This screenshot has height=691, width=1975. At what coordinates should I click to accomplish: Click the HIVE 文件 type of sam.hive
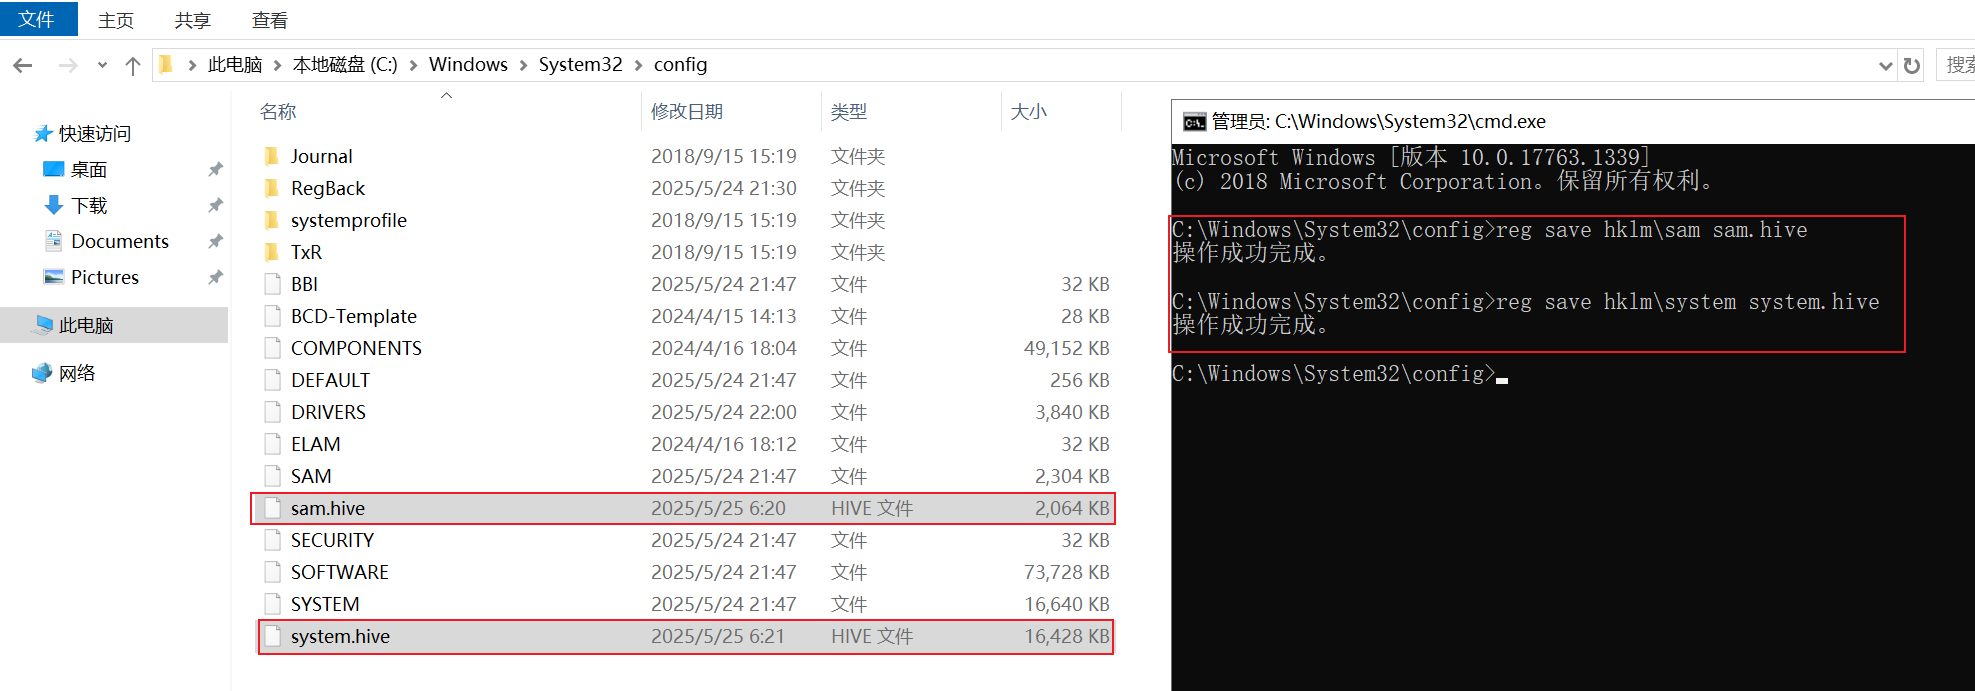coord(872,508)
